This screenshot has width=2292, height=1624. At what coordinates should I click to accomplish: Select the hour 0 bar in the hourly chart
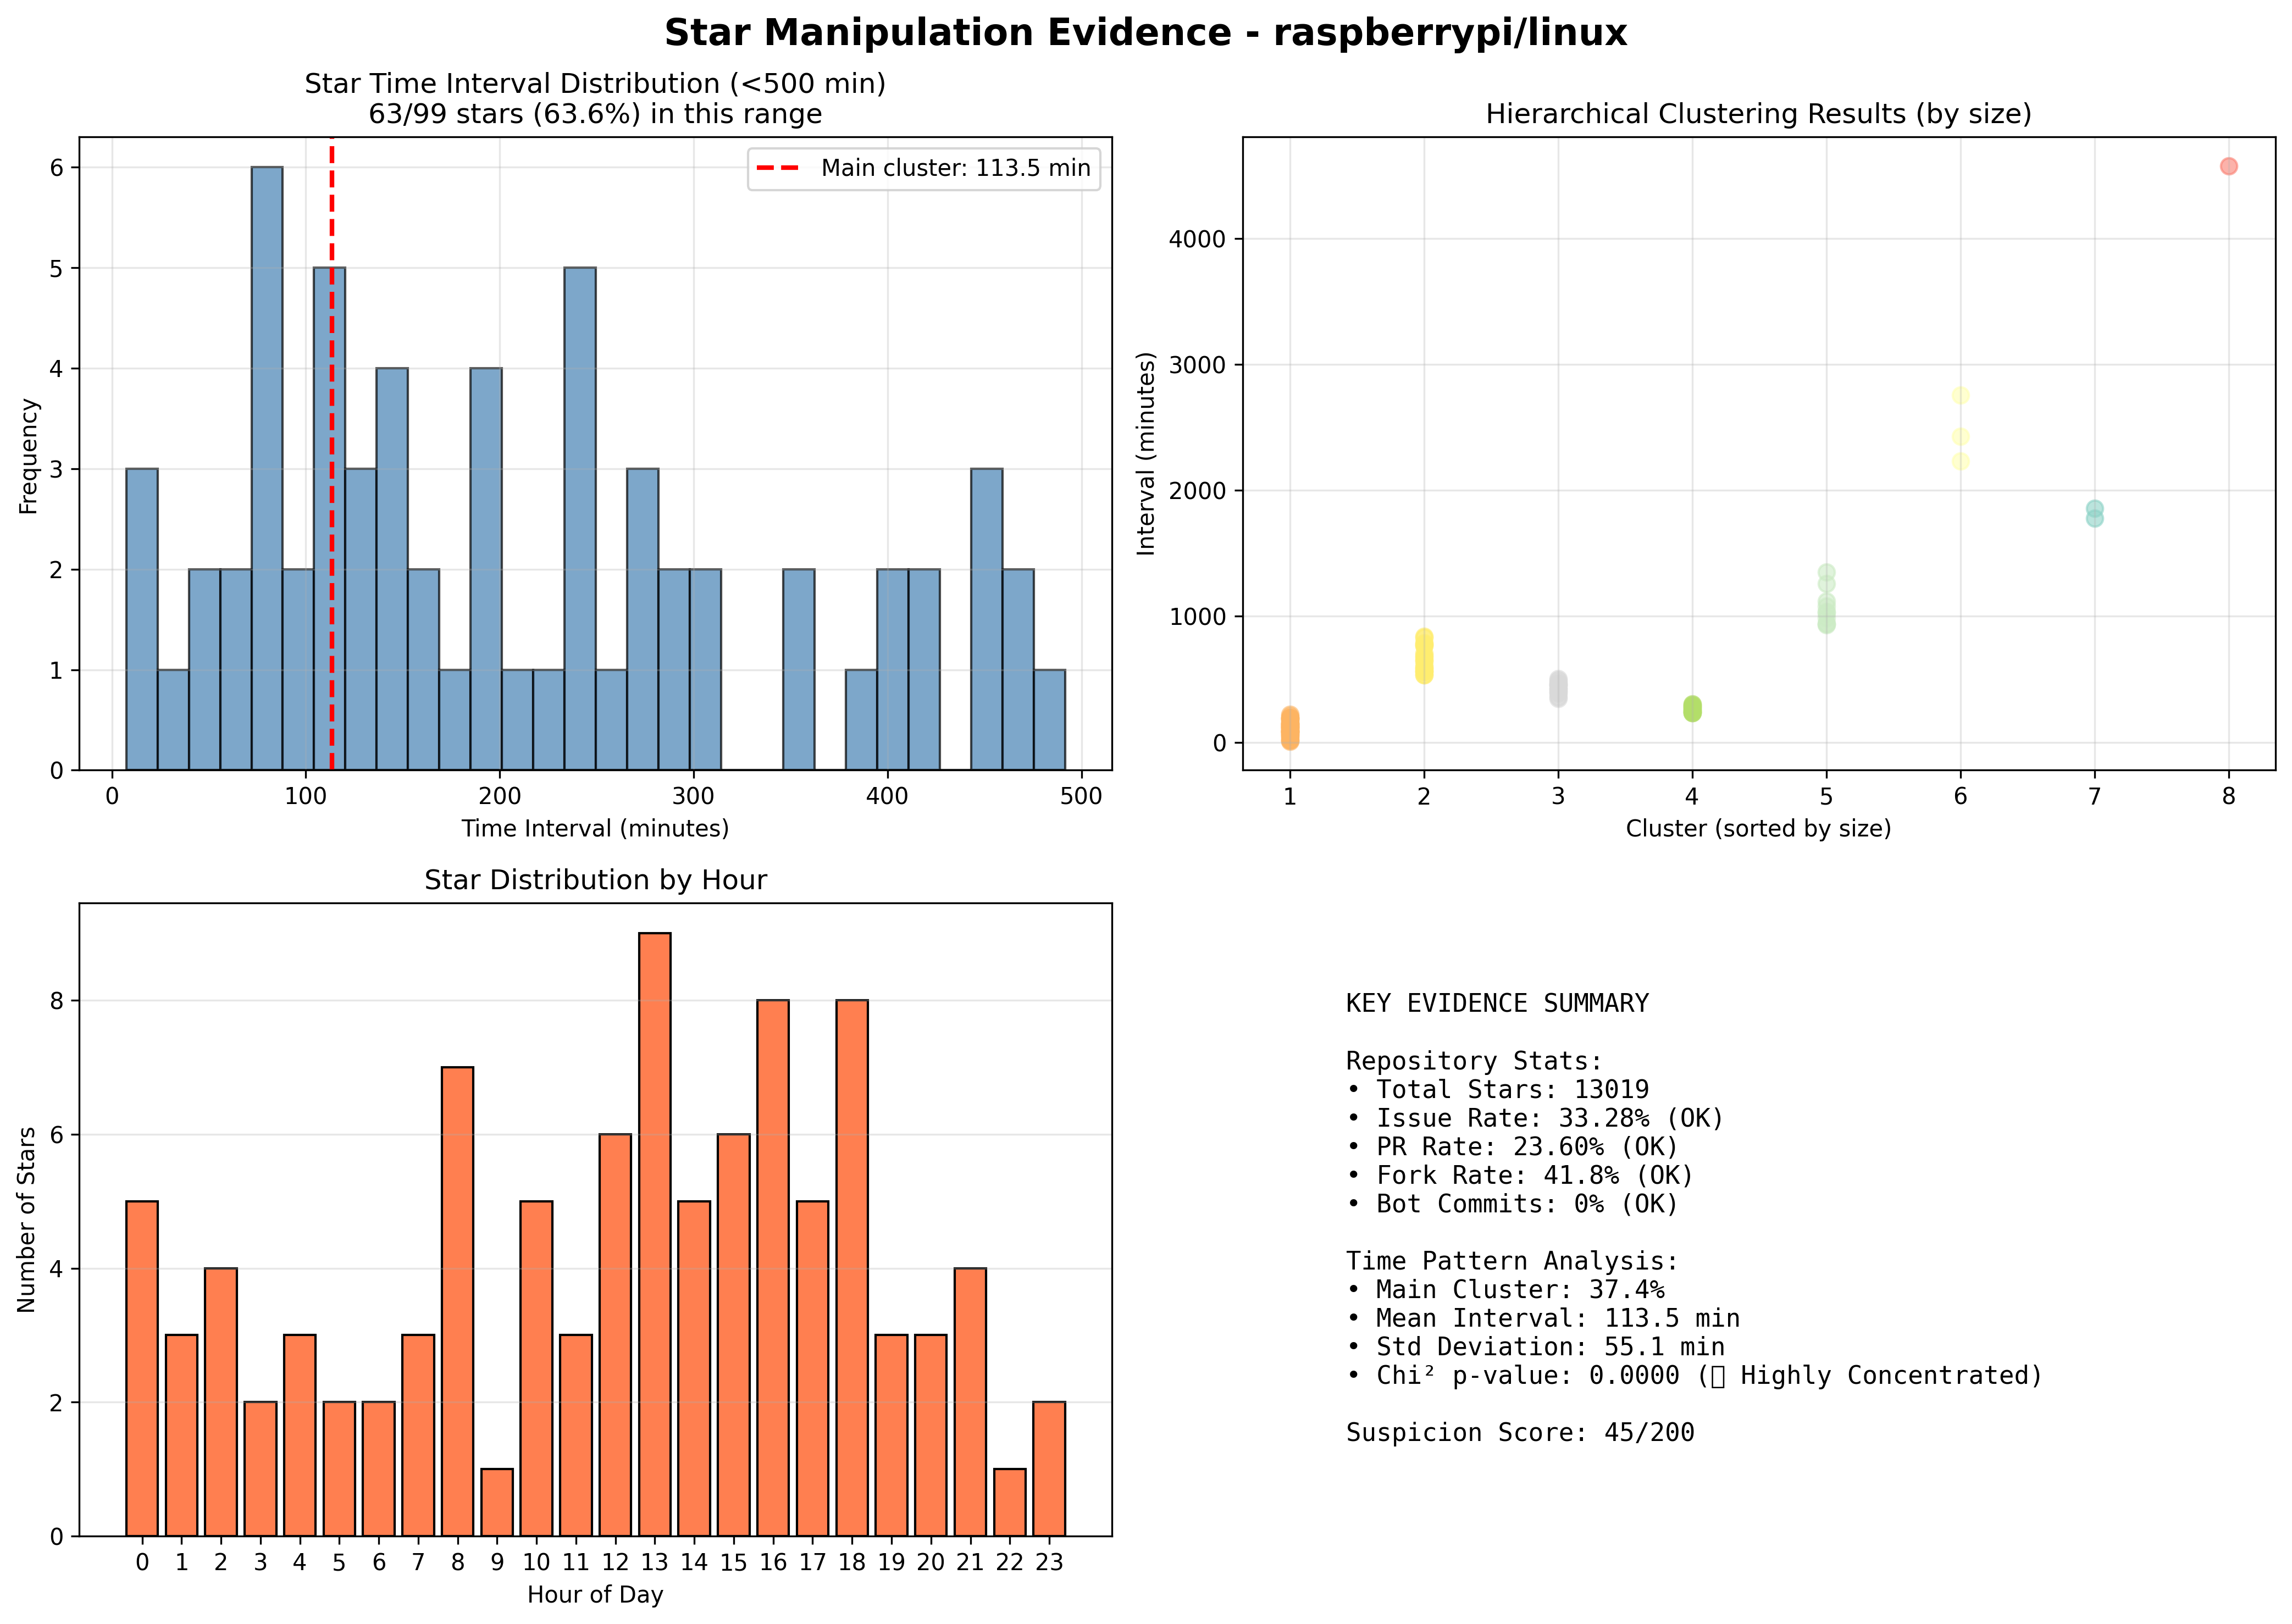[x=142, y=1369]
